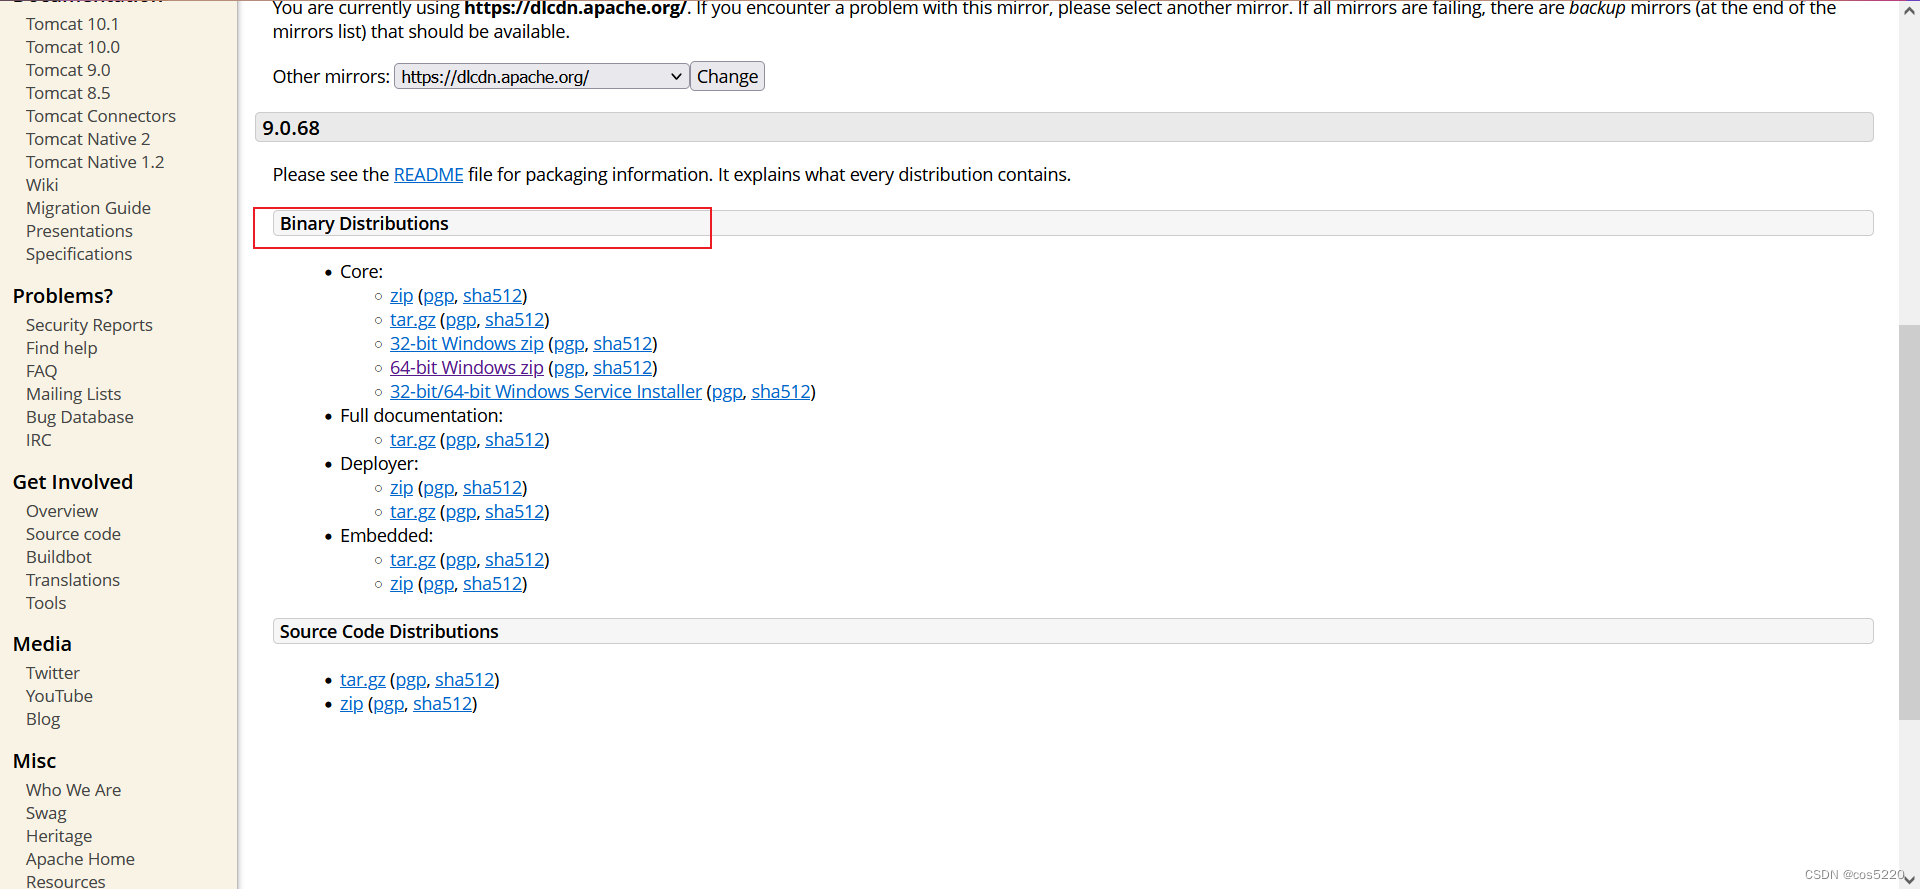Go to Tomcat 8.5 in sidebar
The width and height of the screenshot is (1920, 889).
pyautogui.click(x=68, y=93)
